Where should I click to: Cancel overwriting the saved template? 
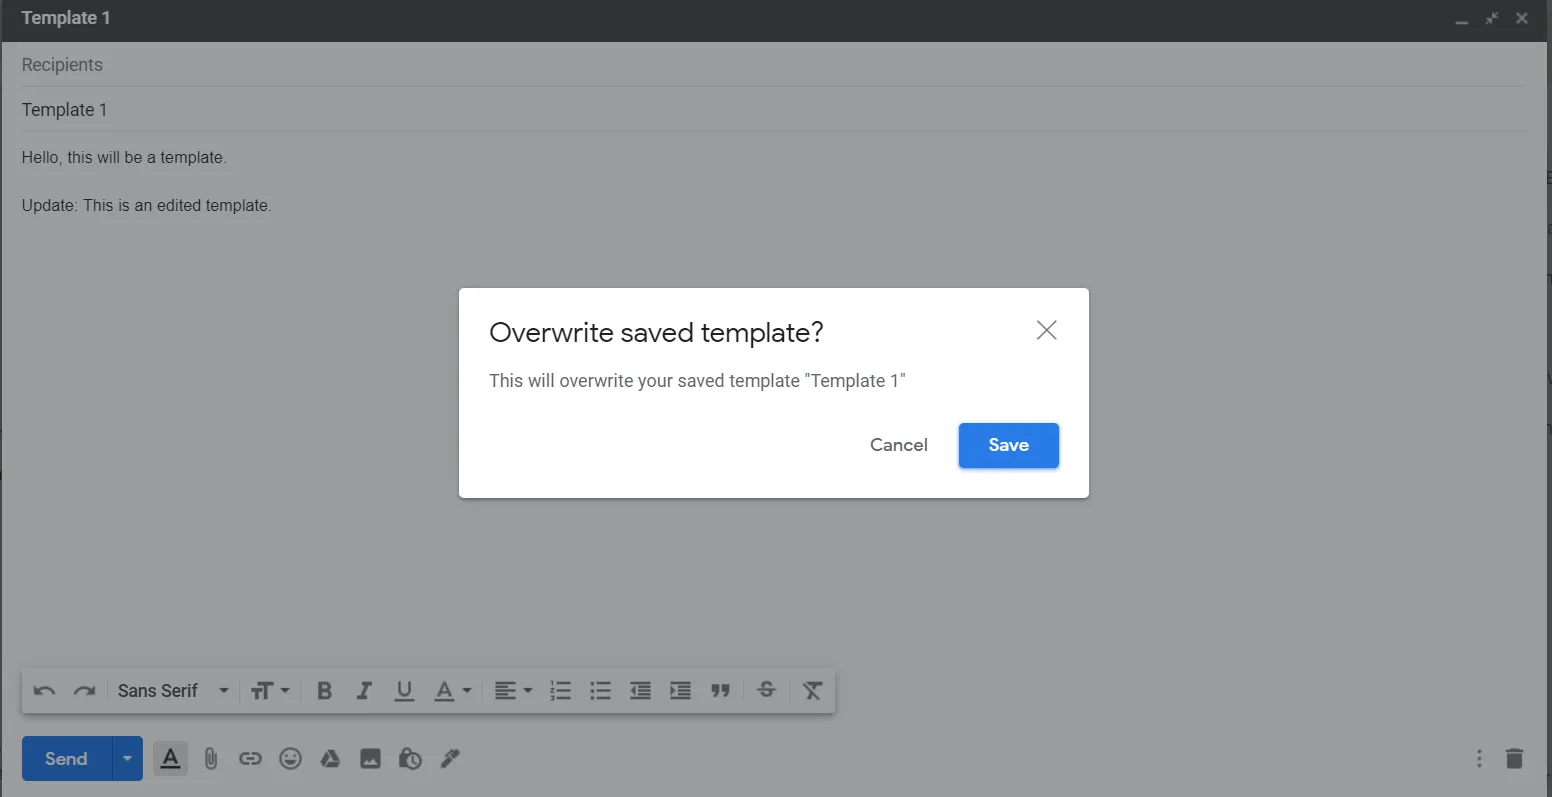pyautogui.click(x=898, y=446)
